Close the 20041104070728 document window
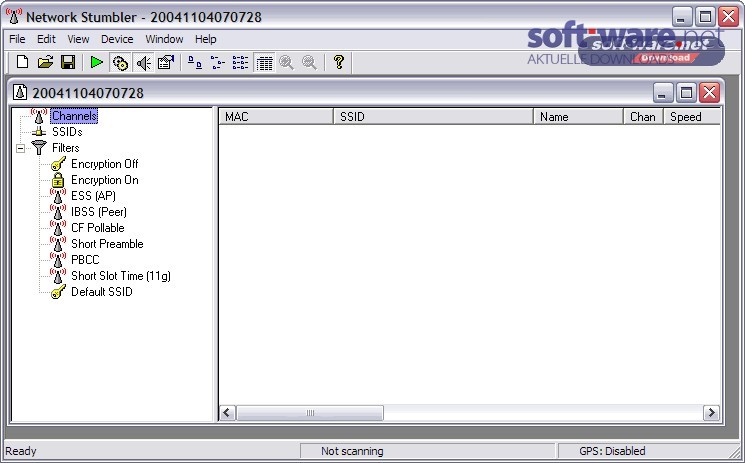Image resolution: width=745 pixels, height=463 pixels. [x=709, y=93]
